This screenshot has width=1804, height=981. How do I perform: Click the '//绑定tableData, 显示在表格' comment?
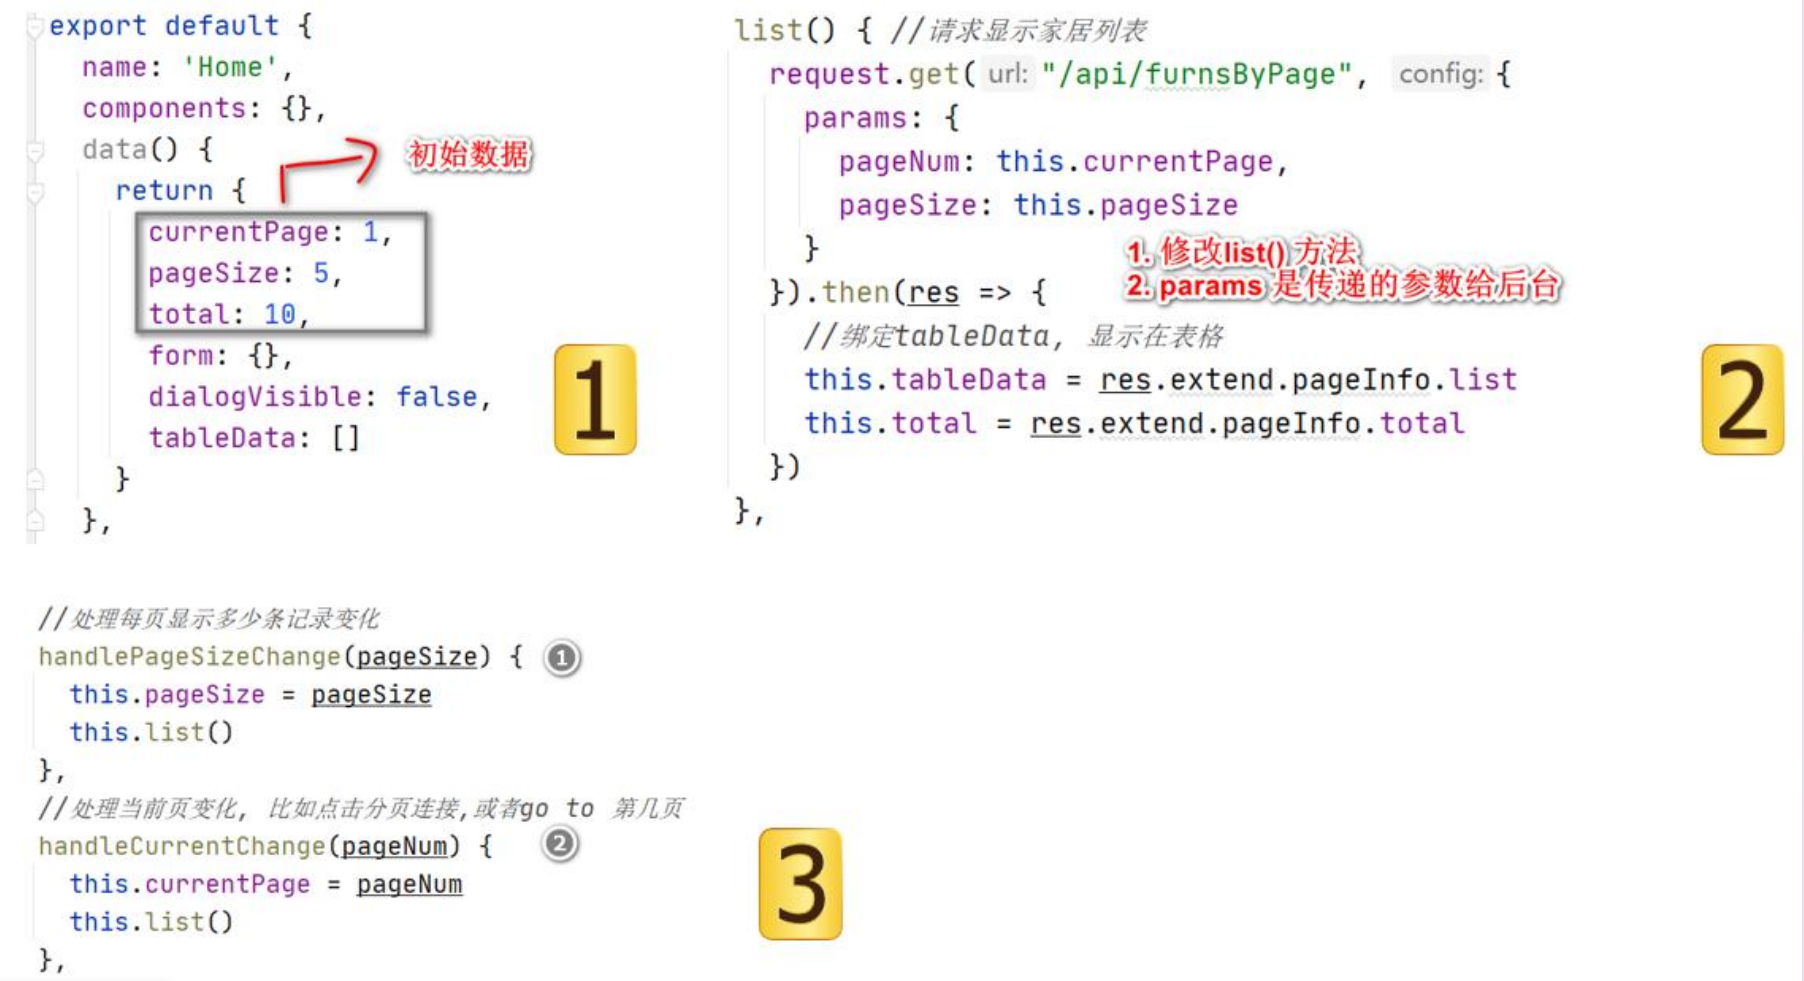pyautogui.click(x=1014, y=336)
